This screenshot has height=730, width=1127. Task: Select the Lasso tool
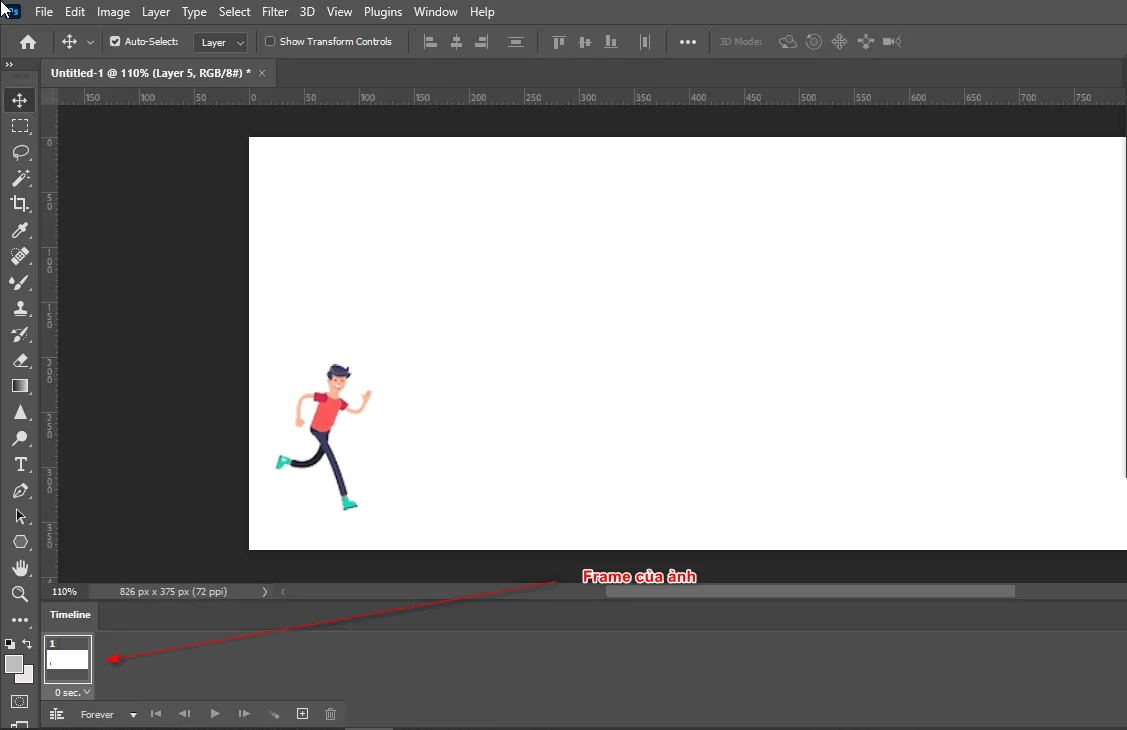point(20,152)
